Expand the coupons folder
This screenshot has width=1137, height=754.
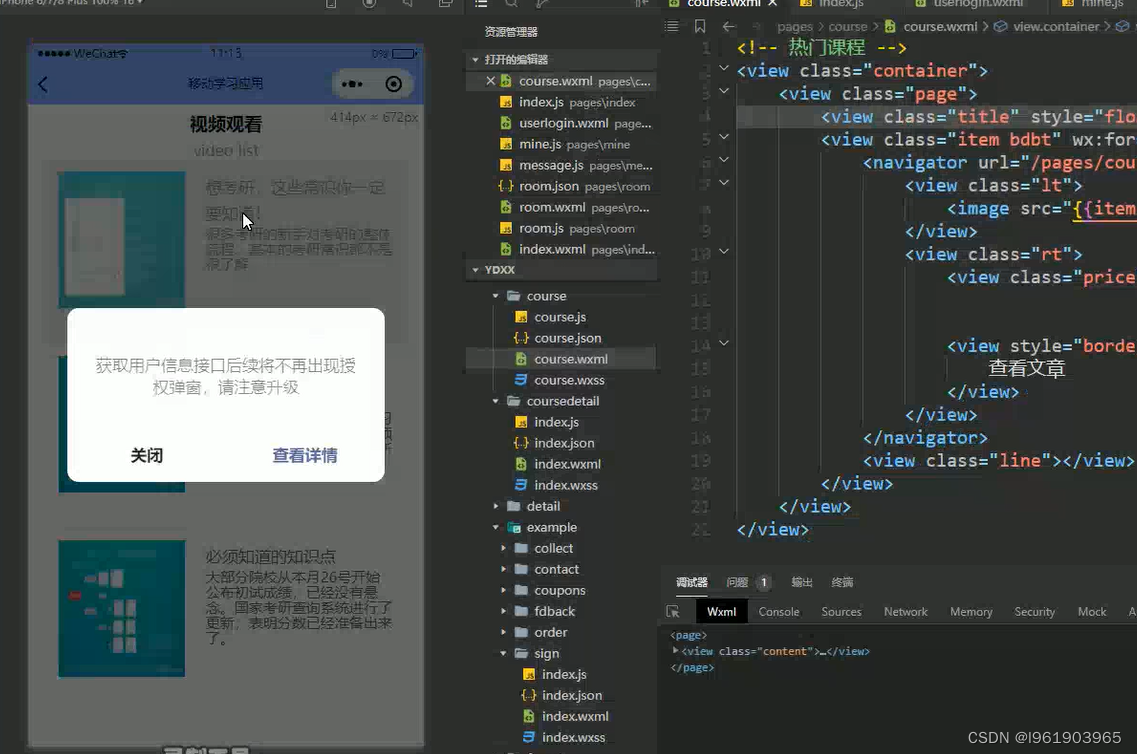[503, 590]
